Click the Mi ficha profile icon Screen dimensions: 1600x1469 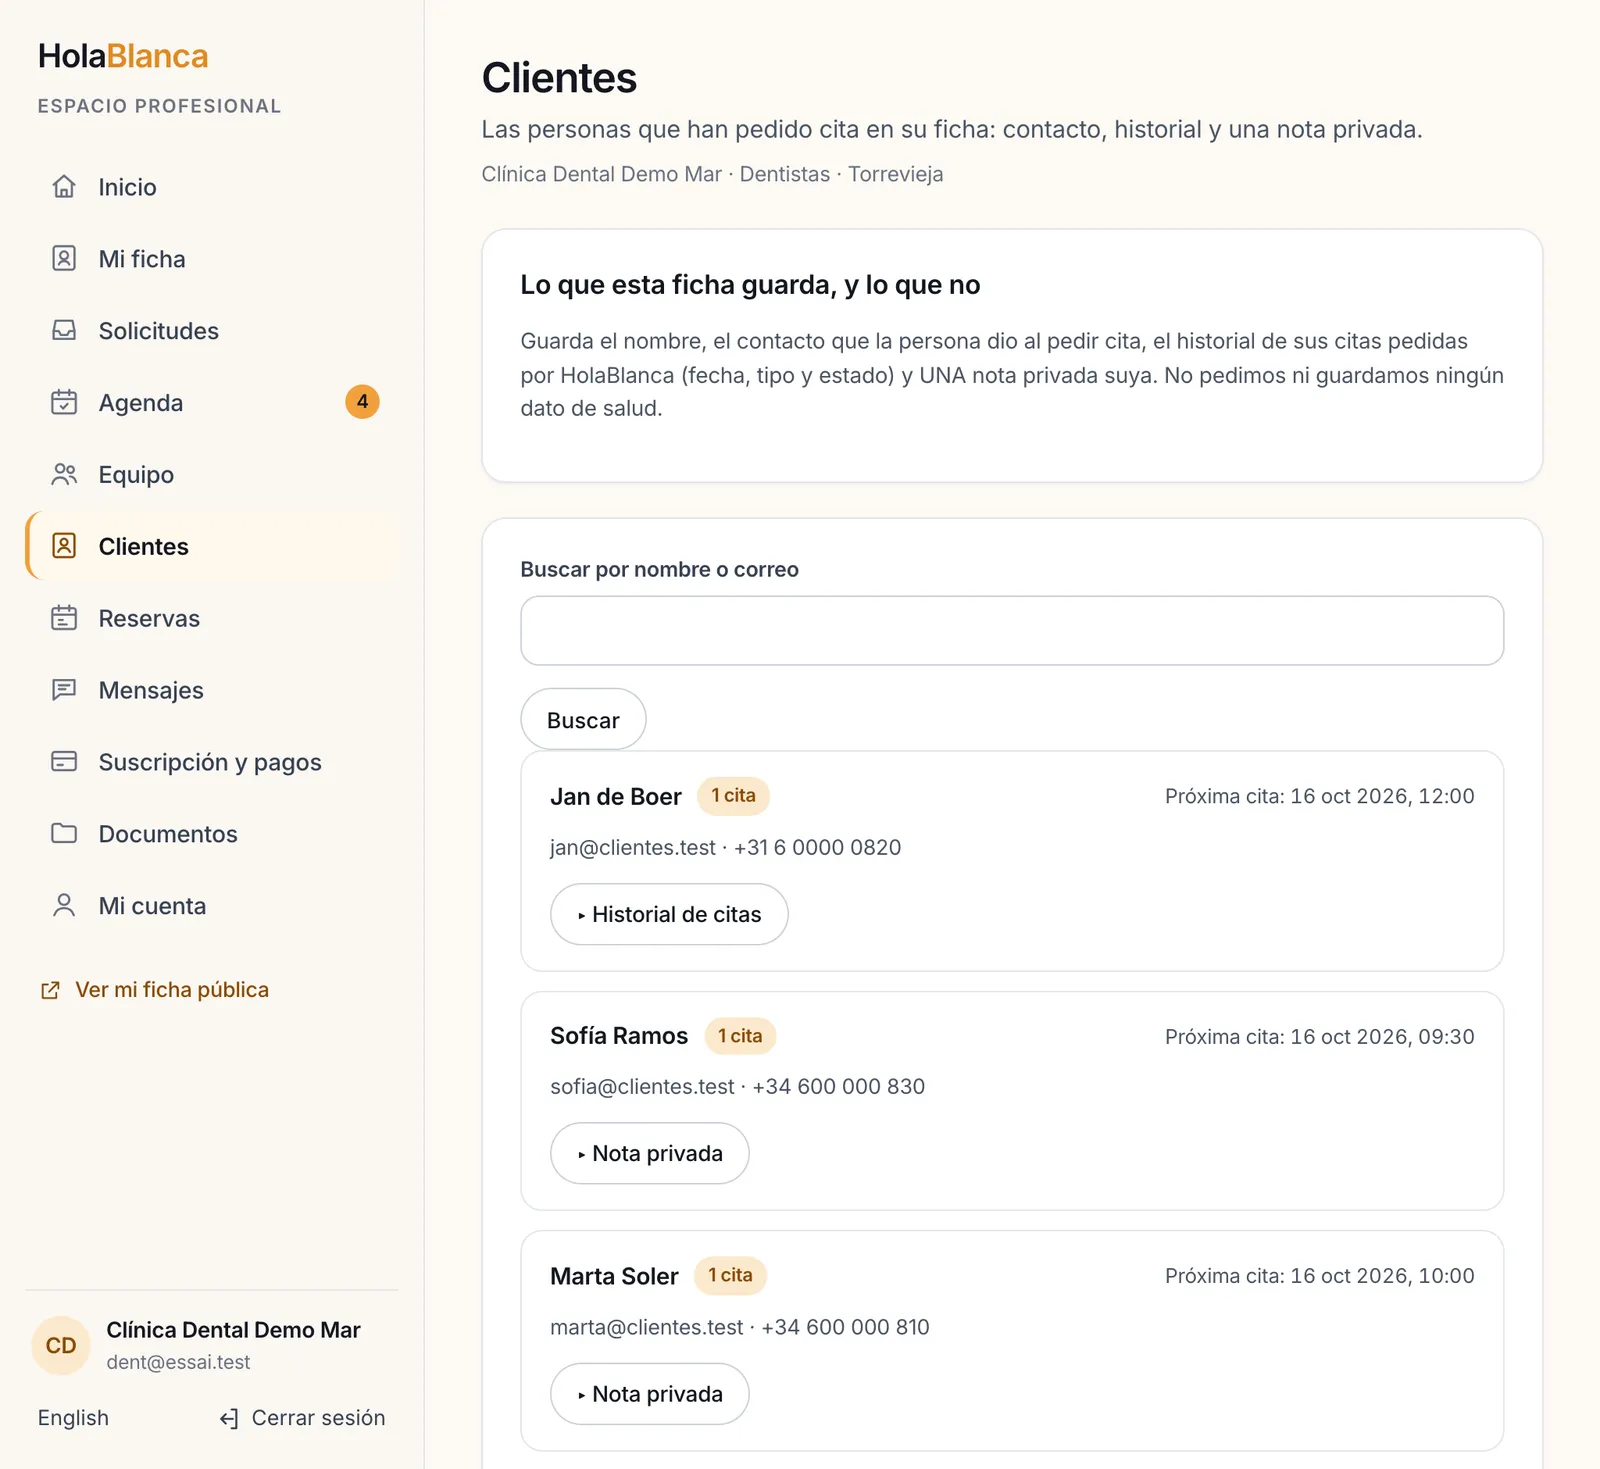point(64,259)
